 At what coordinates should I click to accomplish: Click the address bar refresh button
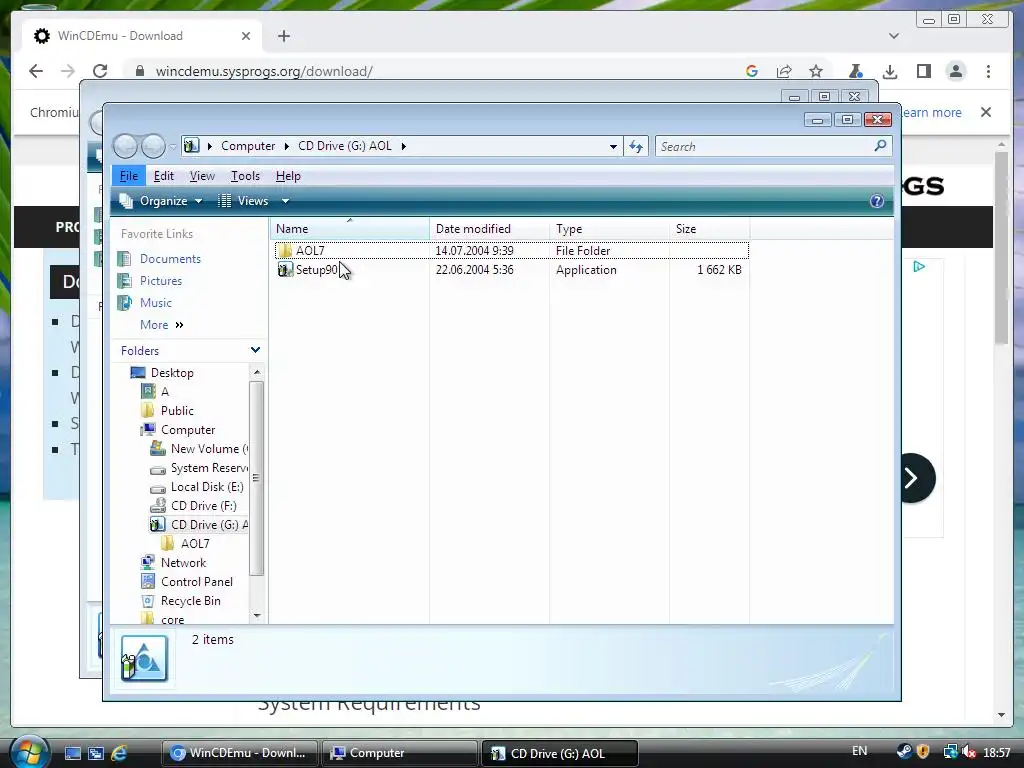pyautogui.click(x=636, y=146)
